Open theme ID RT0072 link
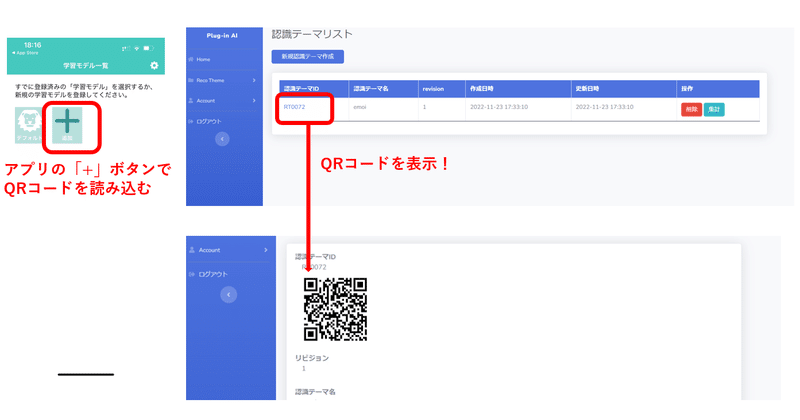This screenshot has height=420, width=800. (x=294, y=107)
